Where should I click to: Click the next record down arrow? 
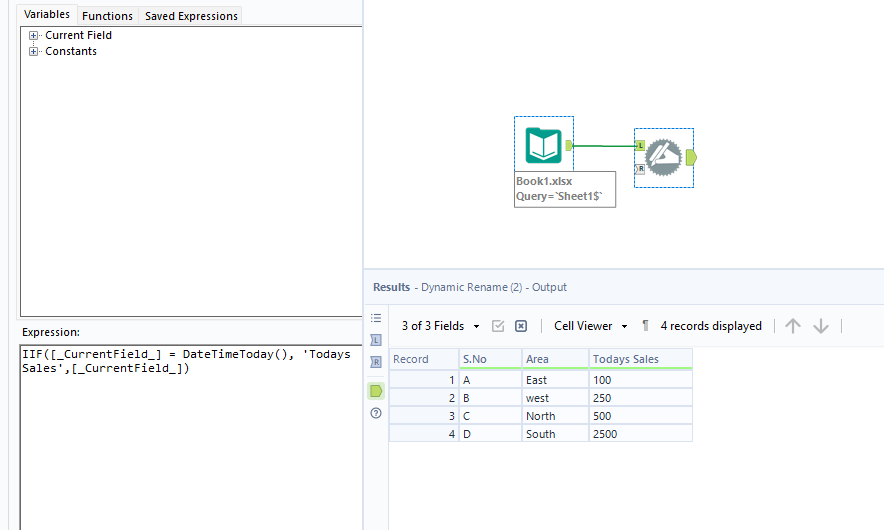coord(821,326)
